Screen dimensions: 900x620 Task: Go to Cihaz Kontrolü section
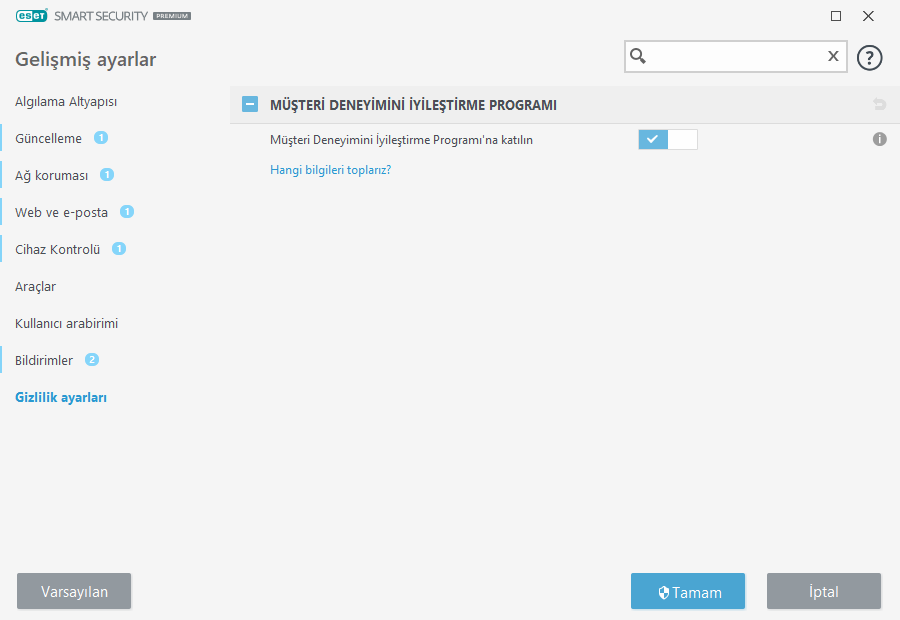click(x=58, y=249)
